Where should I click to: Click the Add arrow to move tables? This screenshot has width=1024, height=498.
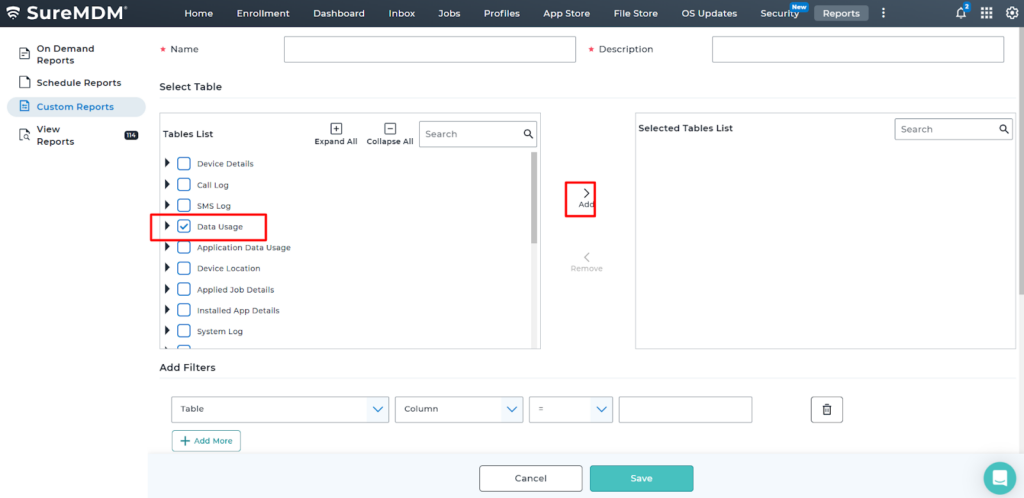(586, 193)
